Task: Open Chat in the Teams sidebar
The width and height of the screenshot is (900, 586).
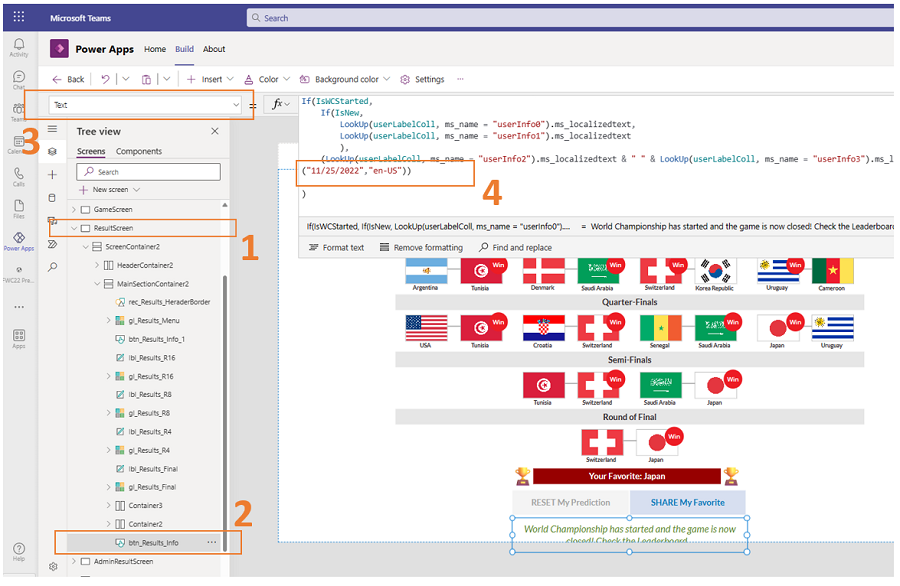Action: pyautogui.click(x=18, y=79)
